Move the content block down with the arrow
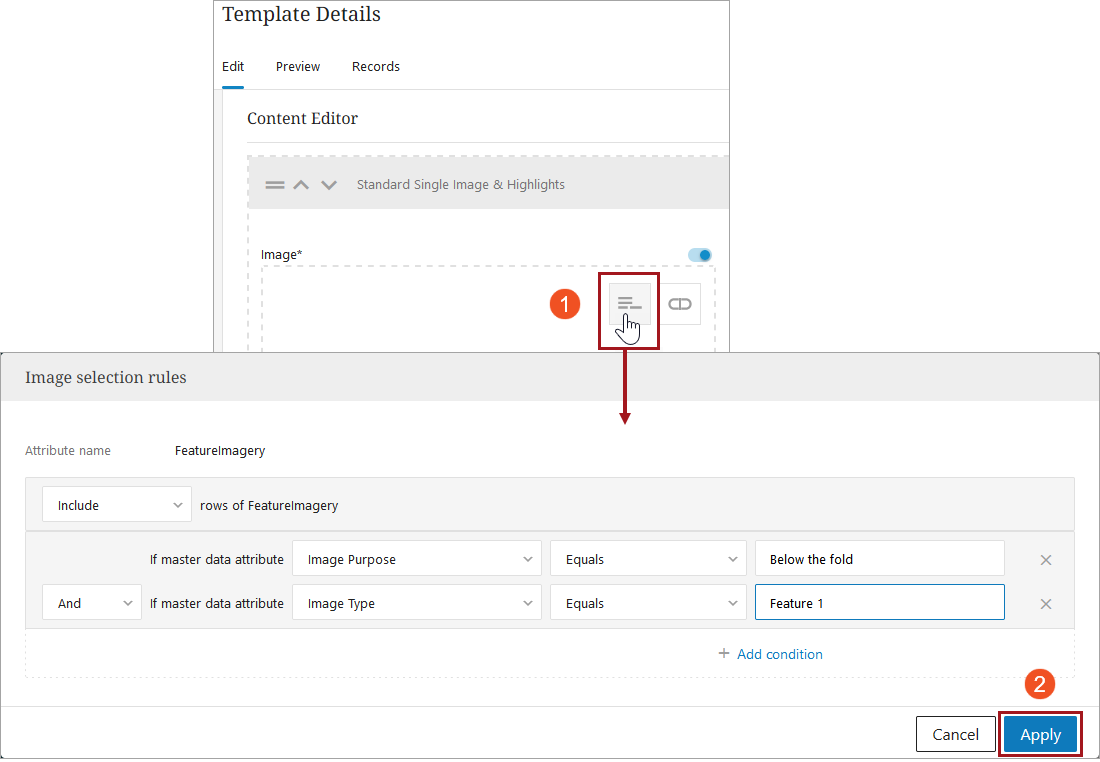 [x=329, y=185]
